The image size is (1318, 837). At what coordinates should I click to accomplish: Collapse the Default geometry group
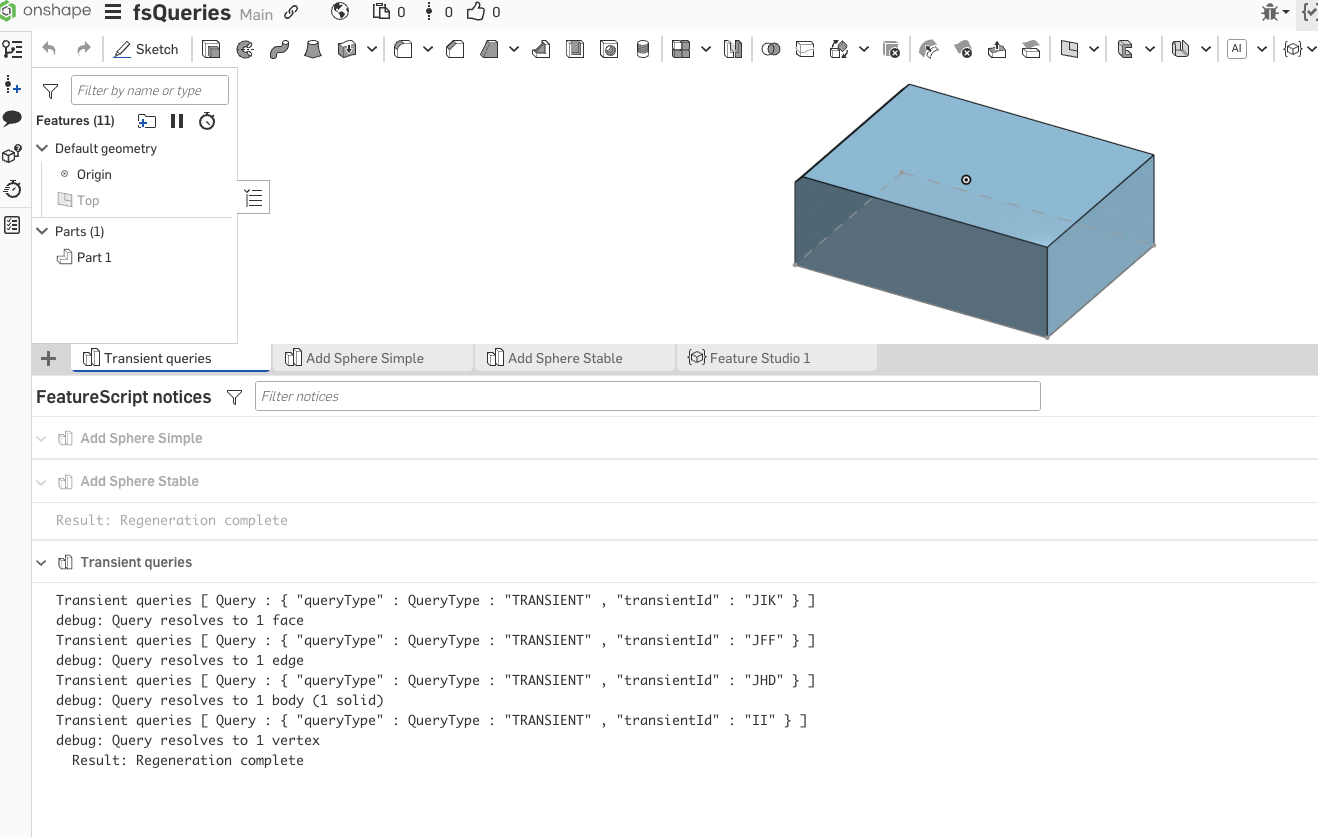[x=42, y=148]
